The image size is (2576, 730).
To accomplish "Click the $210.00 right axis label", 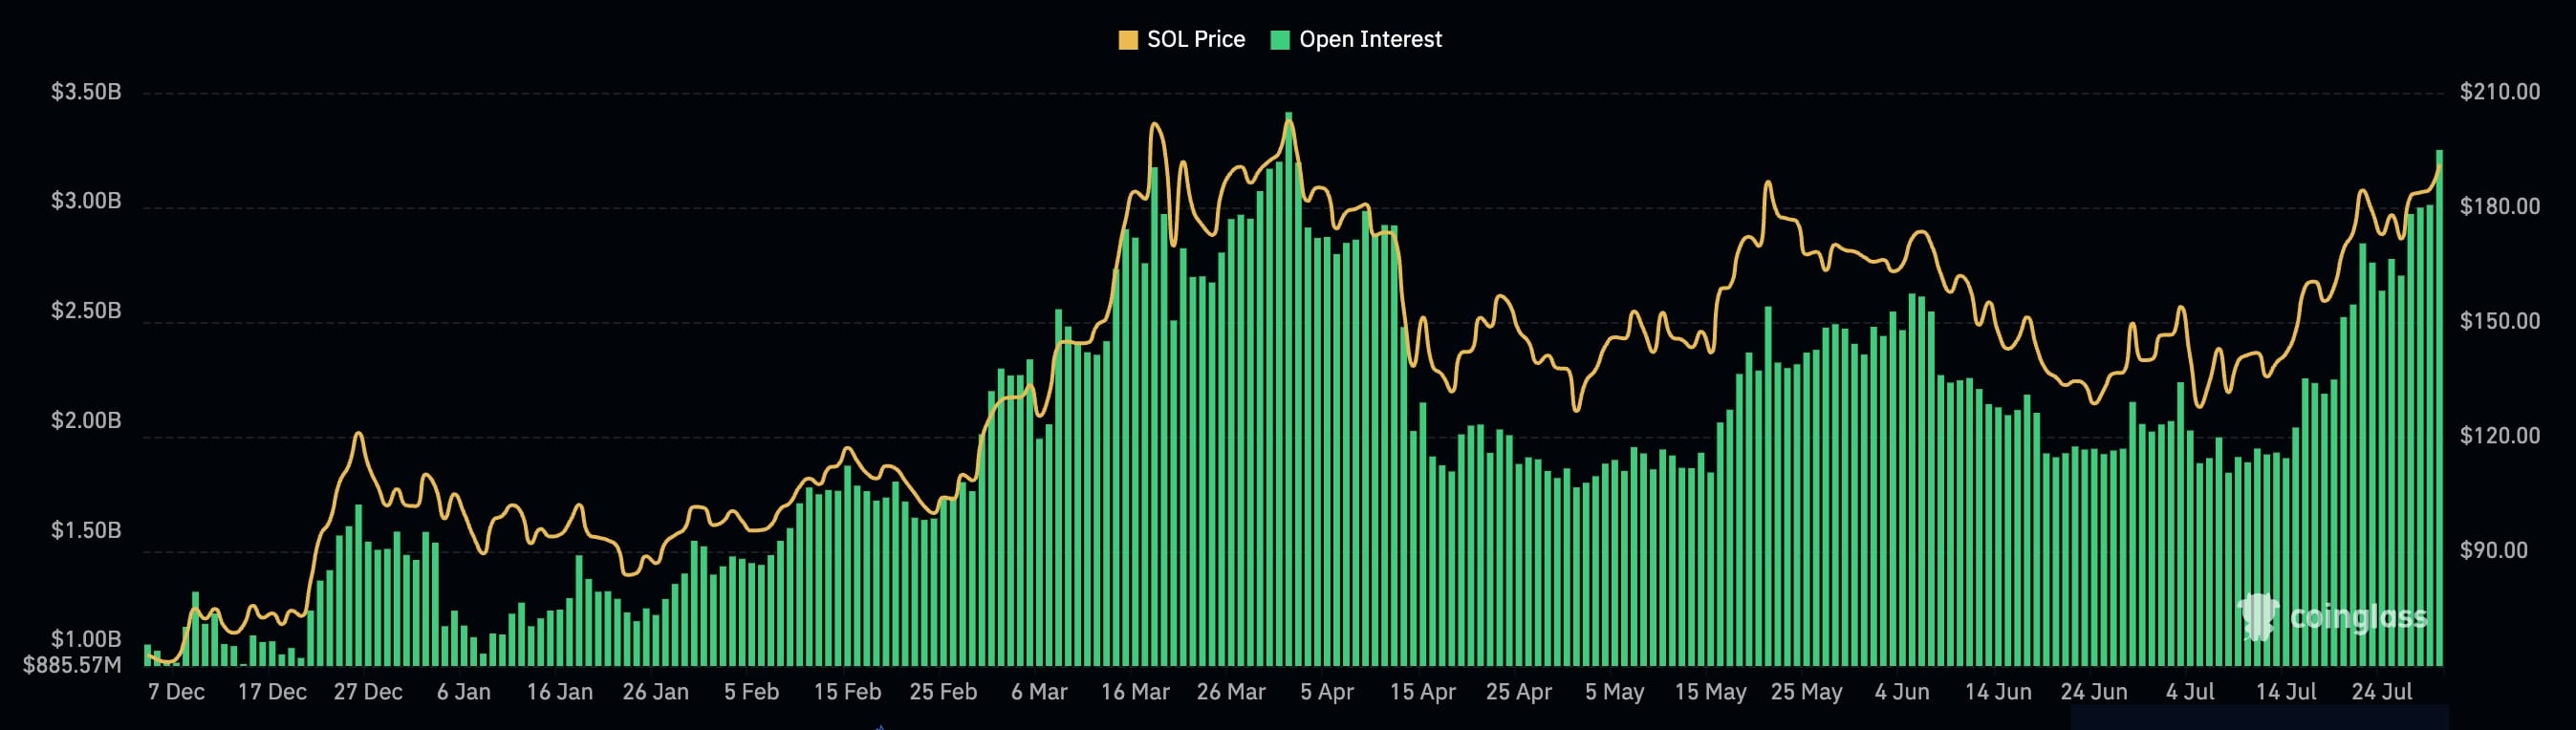I will pos(2499,92).
